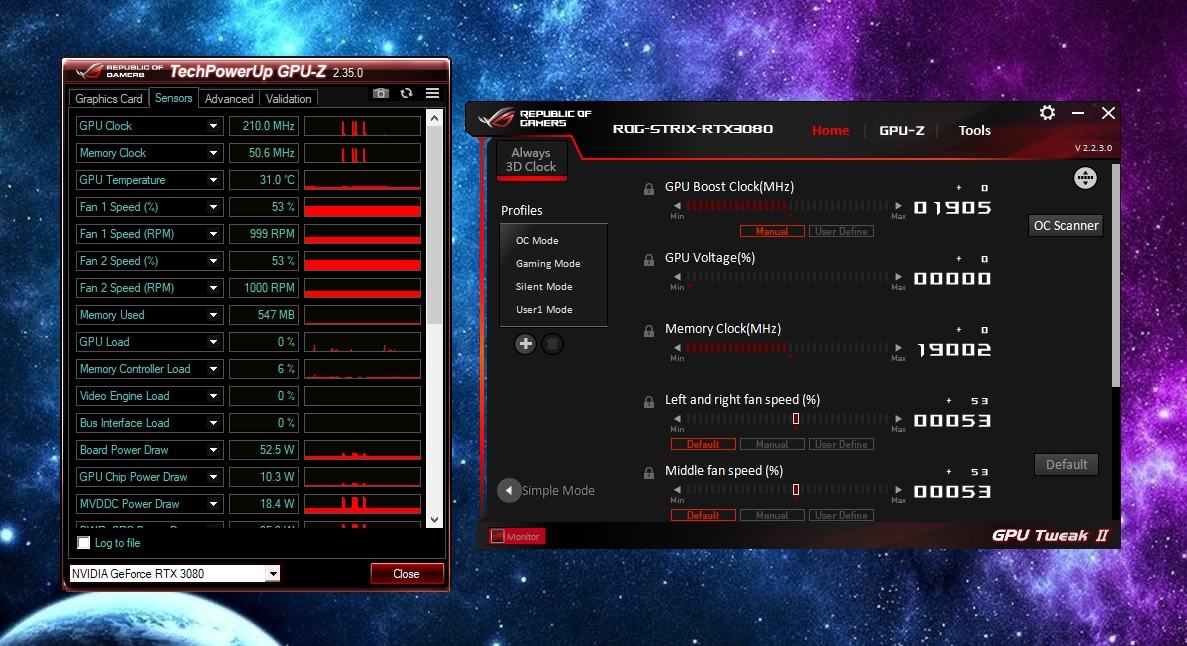Open the GPU Load sensor dropdown
Viewport: 1187px width, 646px height.
tap(213, 342)
